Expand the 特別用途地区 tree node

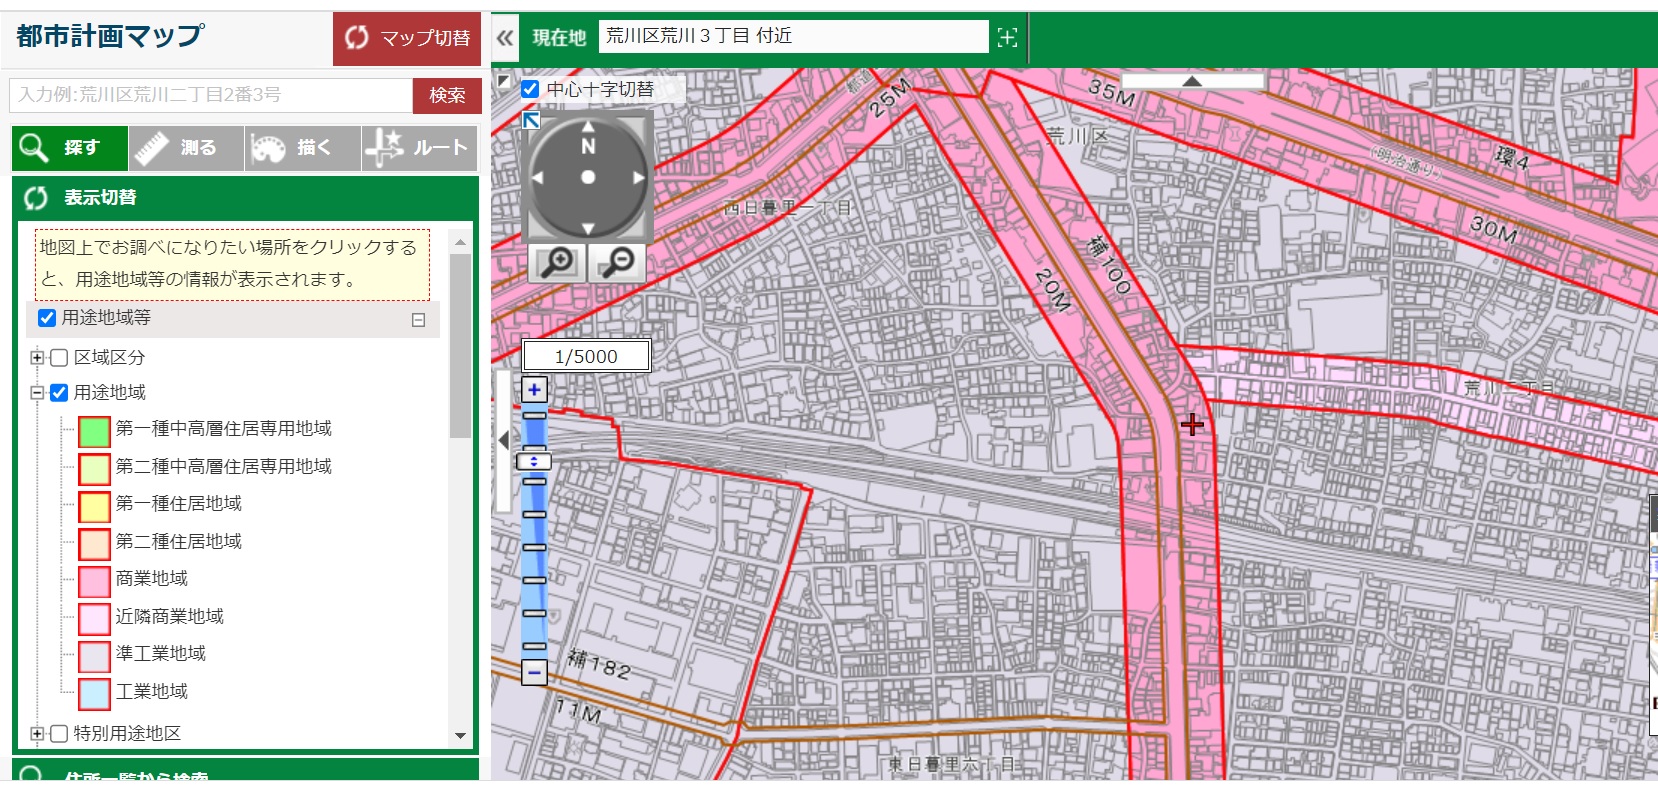coord(37,734)
